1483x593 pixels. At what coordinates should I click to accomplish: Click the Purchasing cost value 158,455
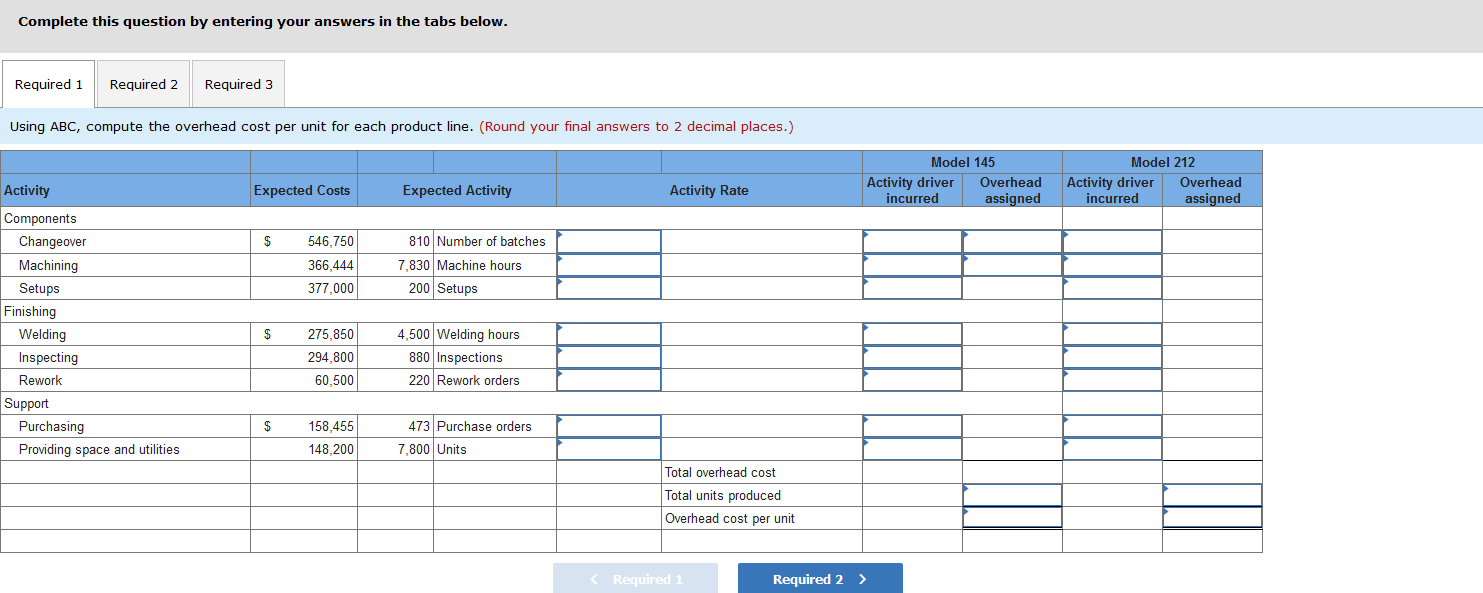(x=330, y=426)
